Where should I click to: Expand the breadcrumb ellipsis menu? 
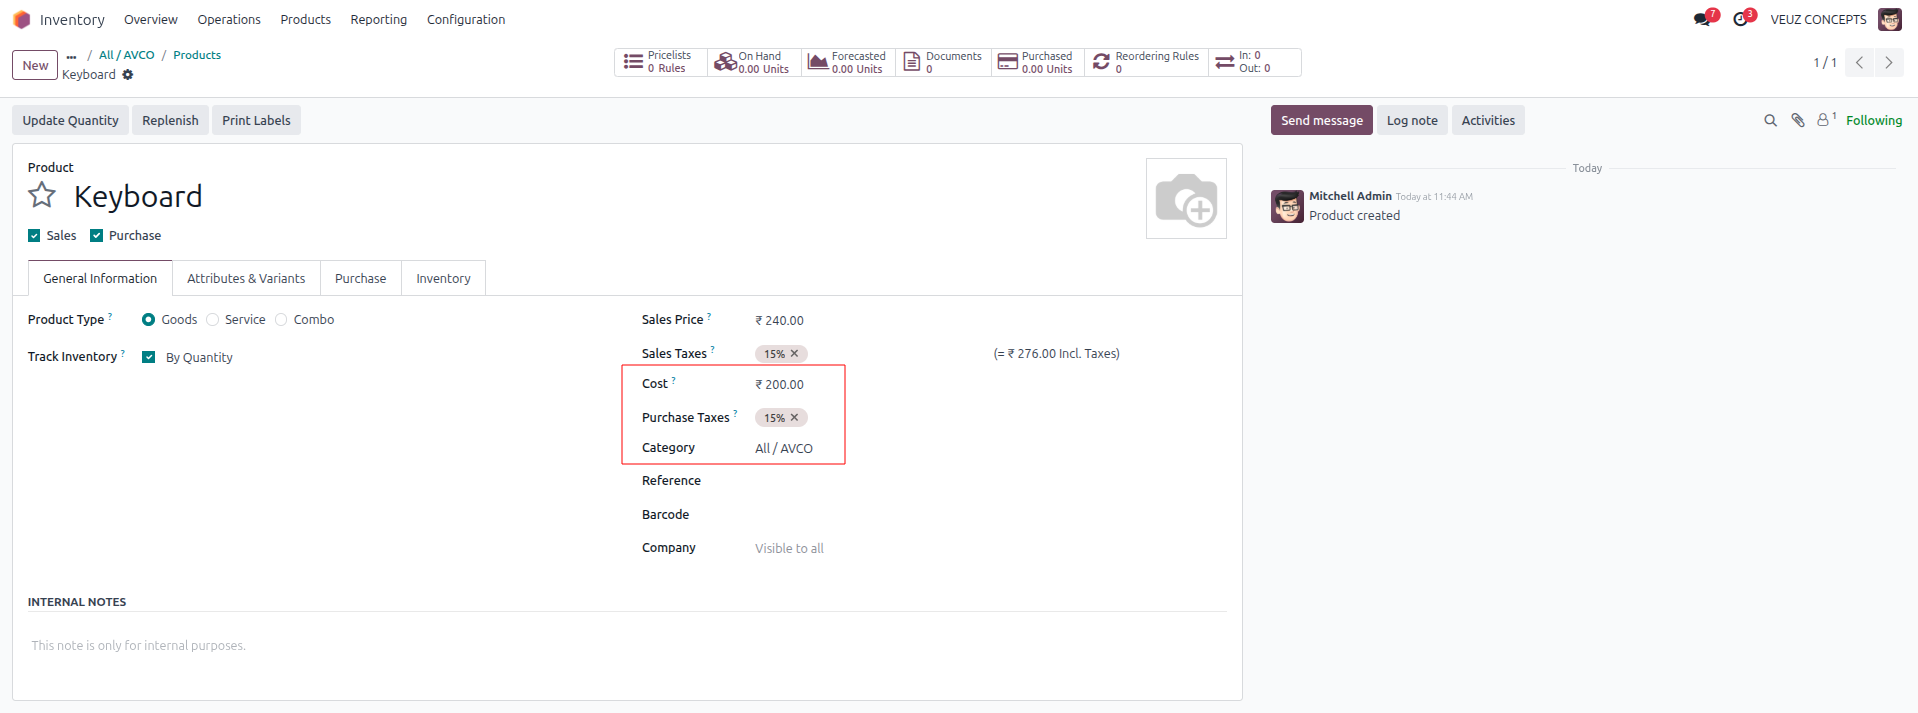tap(71, 56)
